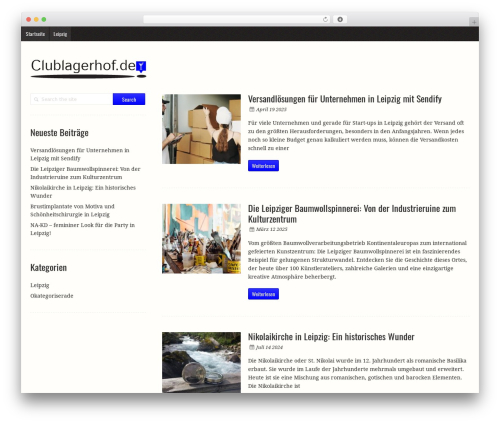Viewport: 500px width, 423px height.
Task: Click the date text Juli 14 2024
Action: tap(269, 347)
